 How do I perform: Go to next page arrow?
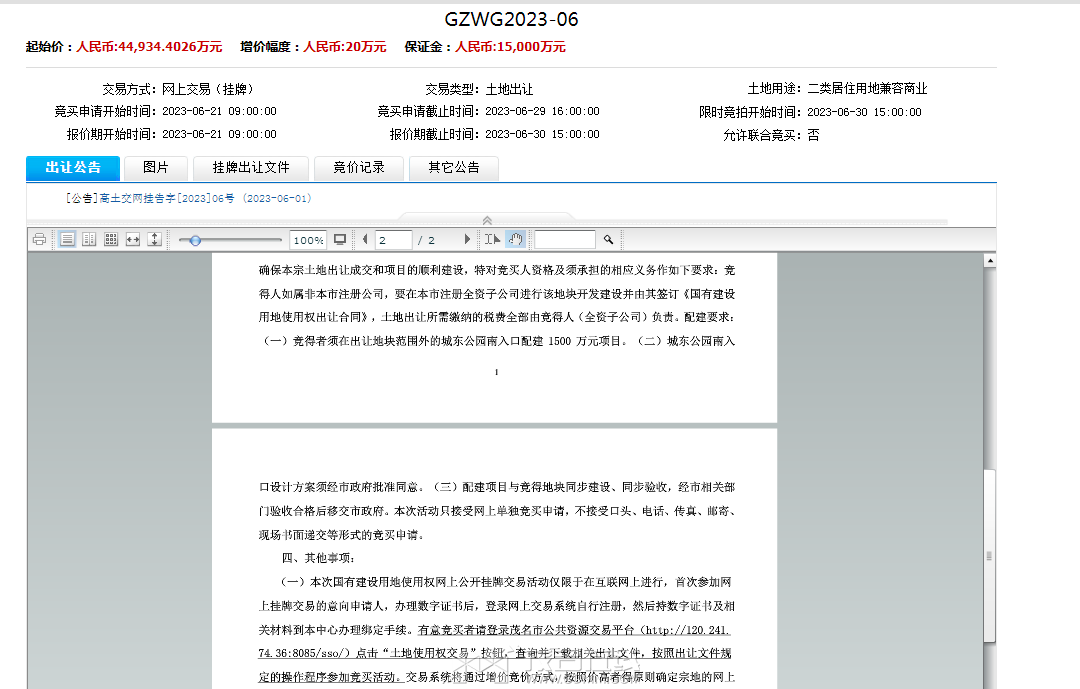467,239
